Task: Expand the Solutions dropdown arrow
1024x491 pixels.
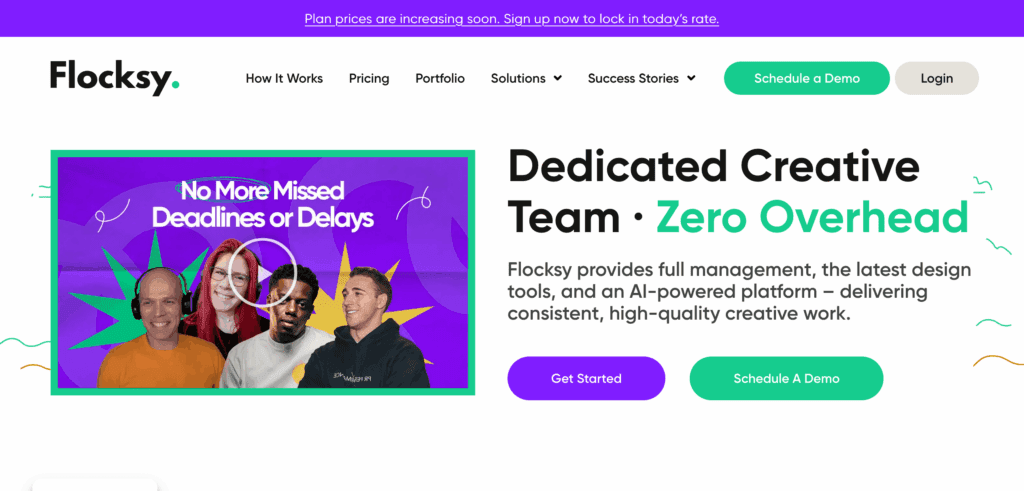Action: 557,78
